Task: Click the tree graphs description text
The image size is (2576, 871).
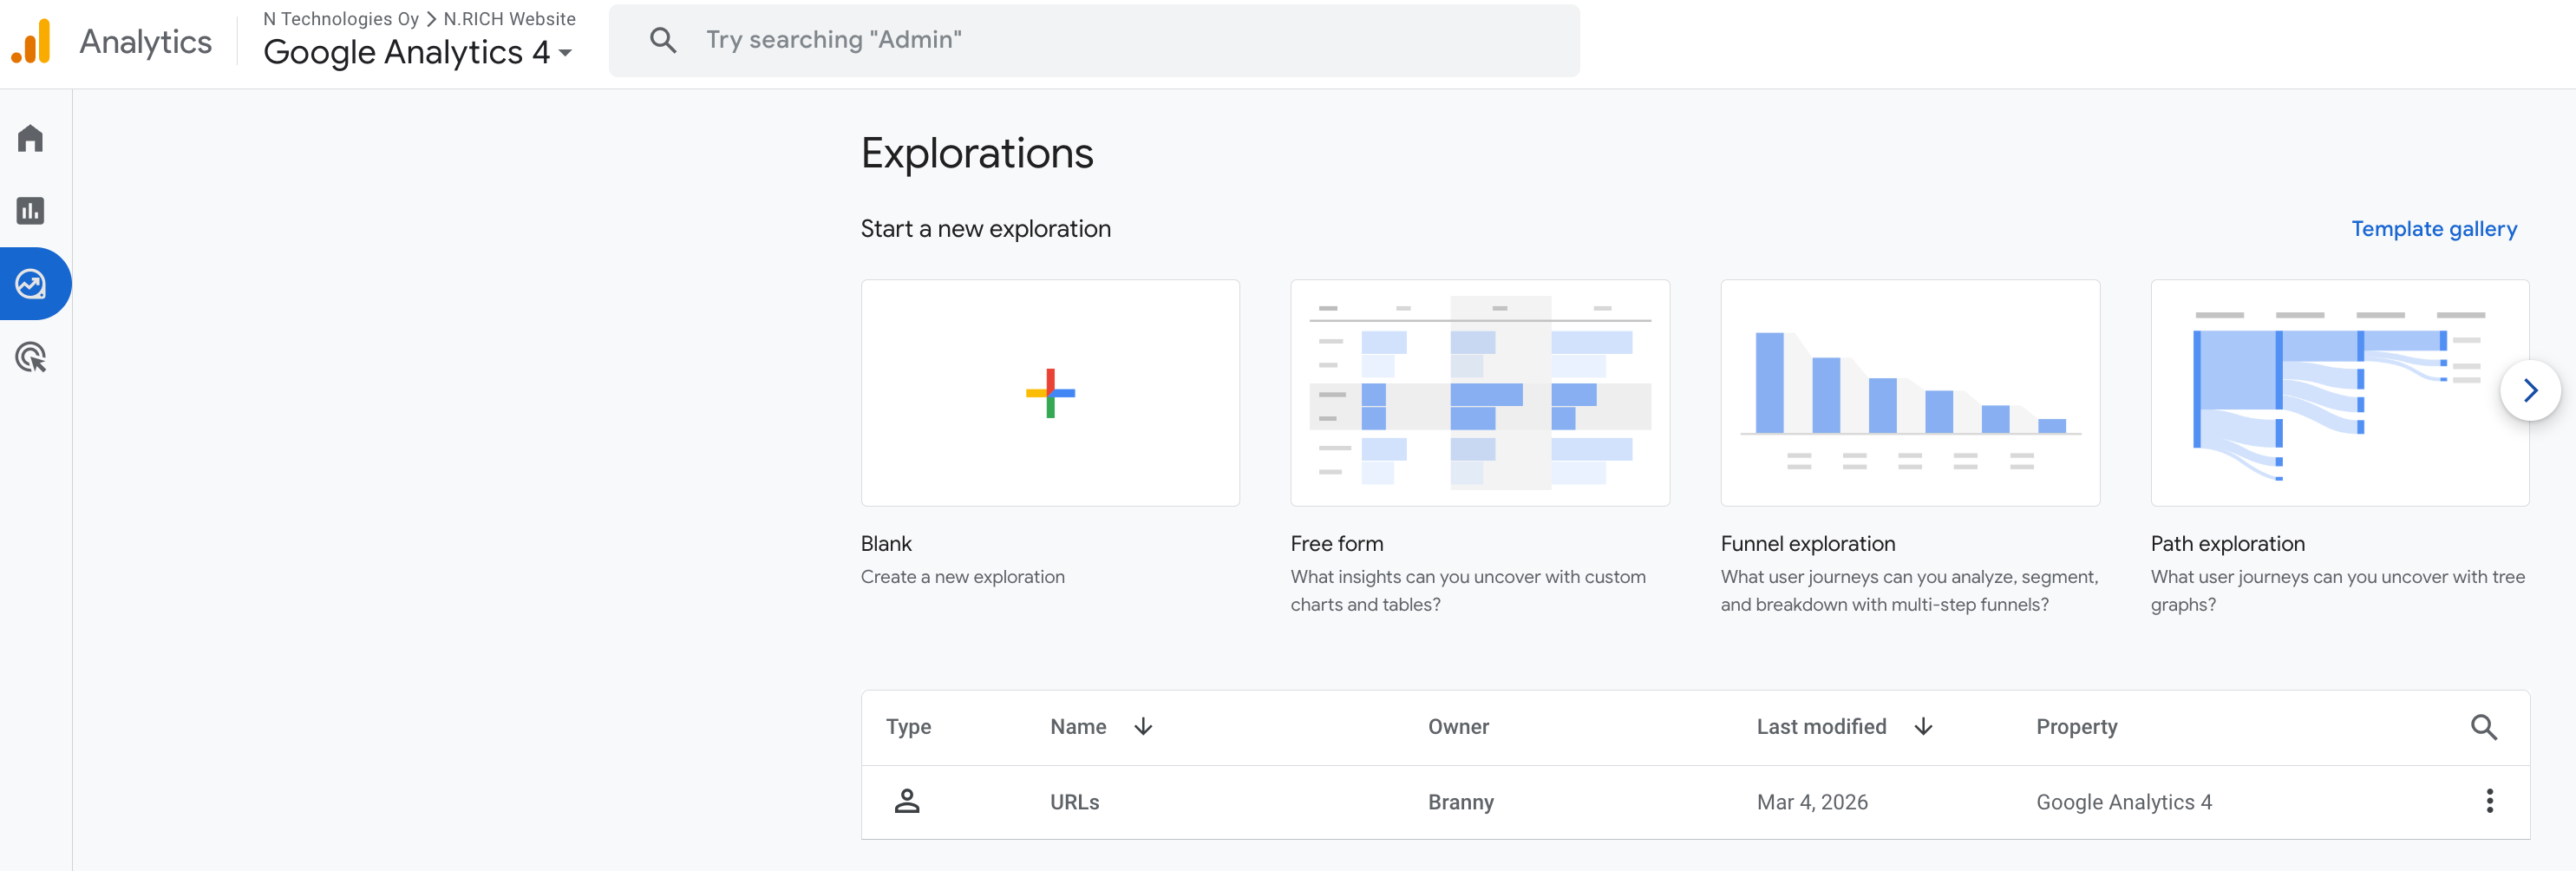Action: coord(2338,591)
